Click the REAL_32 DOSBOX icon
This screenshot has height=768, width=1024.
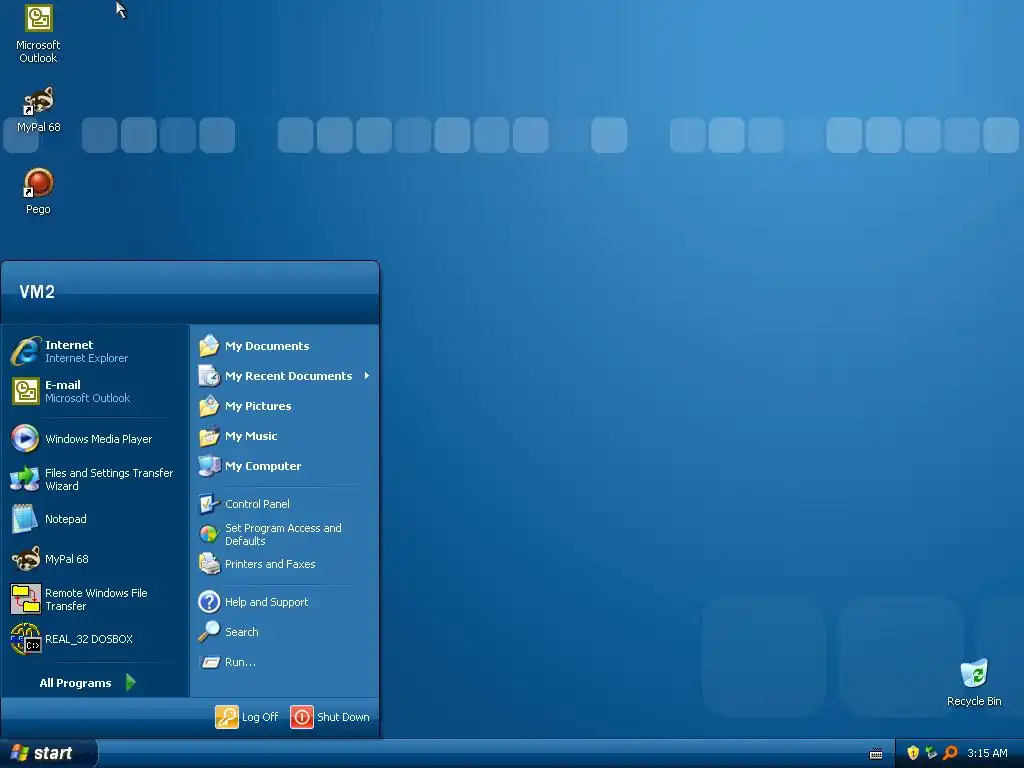(25, 639)
